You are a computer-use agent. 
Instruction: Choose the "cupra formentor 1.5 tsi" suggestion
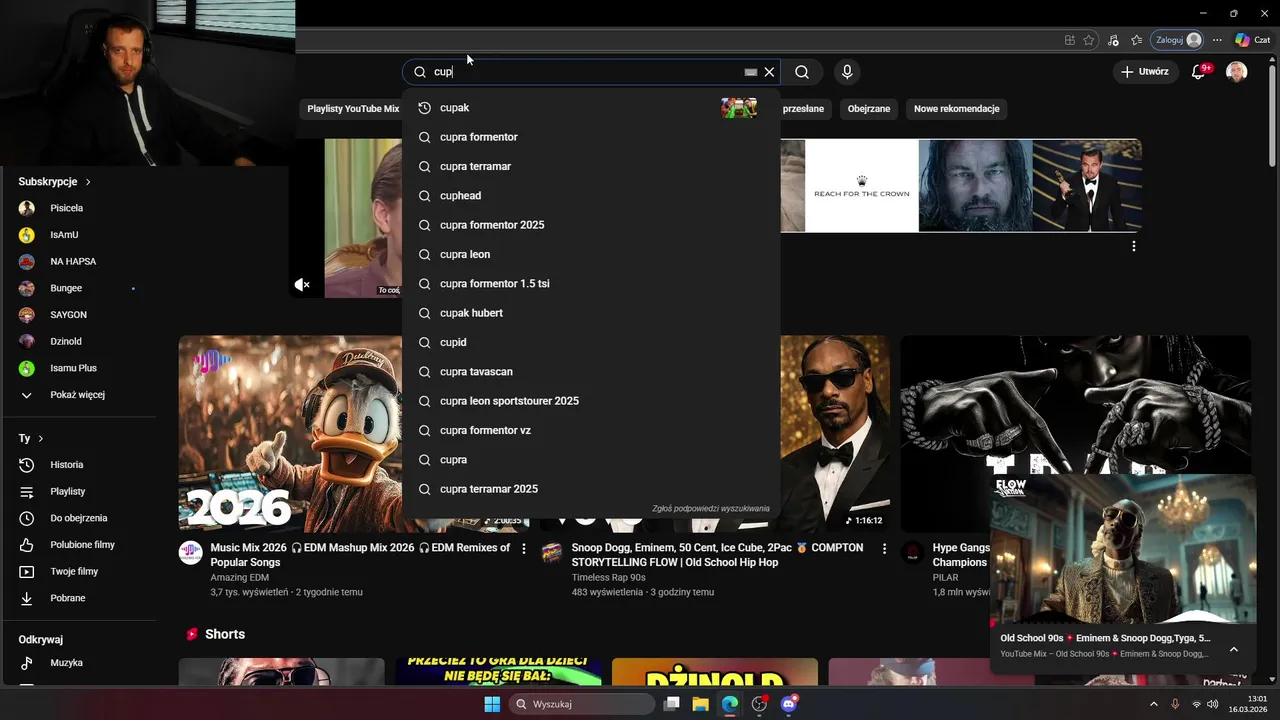click(x=591, y=284)
